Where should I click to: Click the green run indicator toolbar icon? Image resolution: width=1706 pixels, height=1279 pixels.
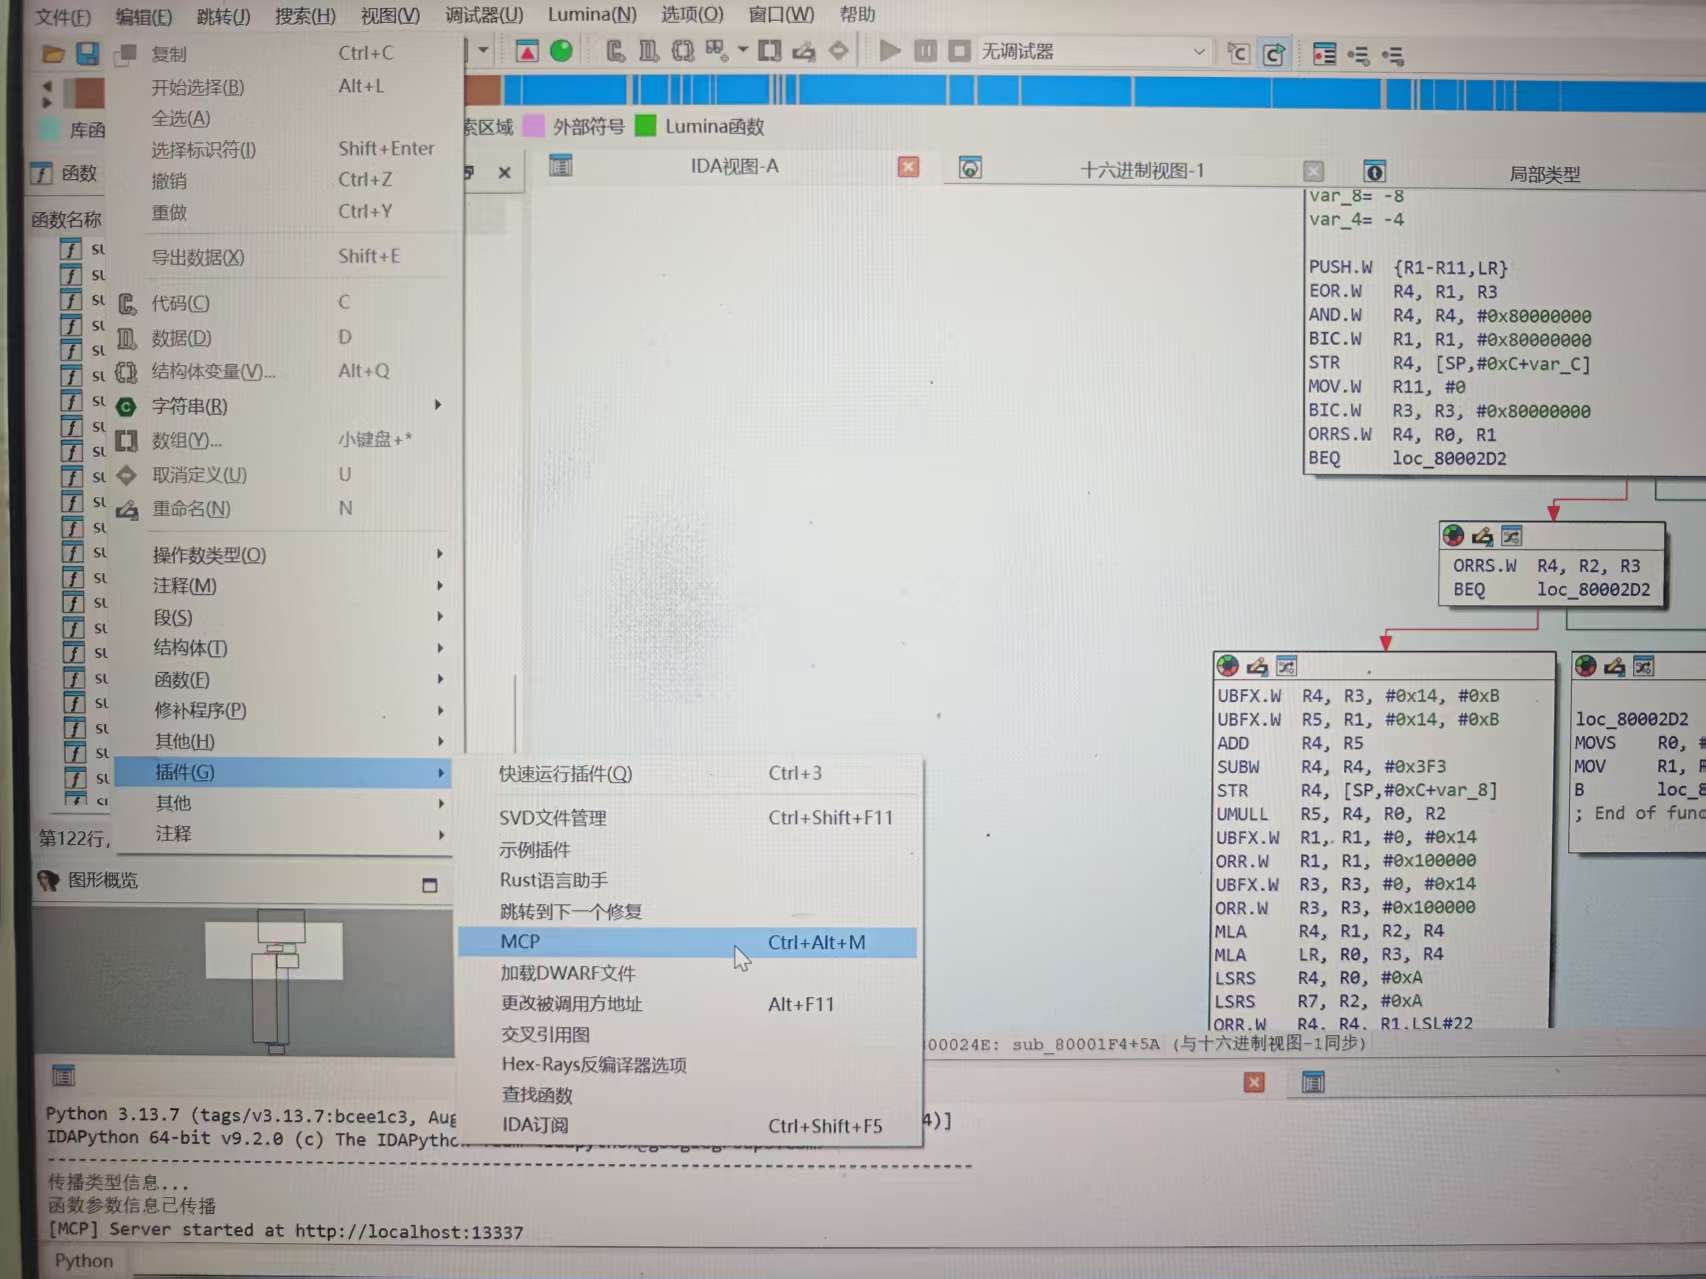tap(561, 51)
